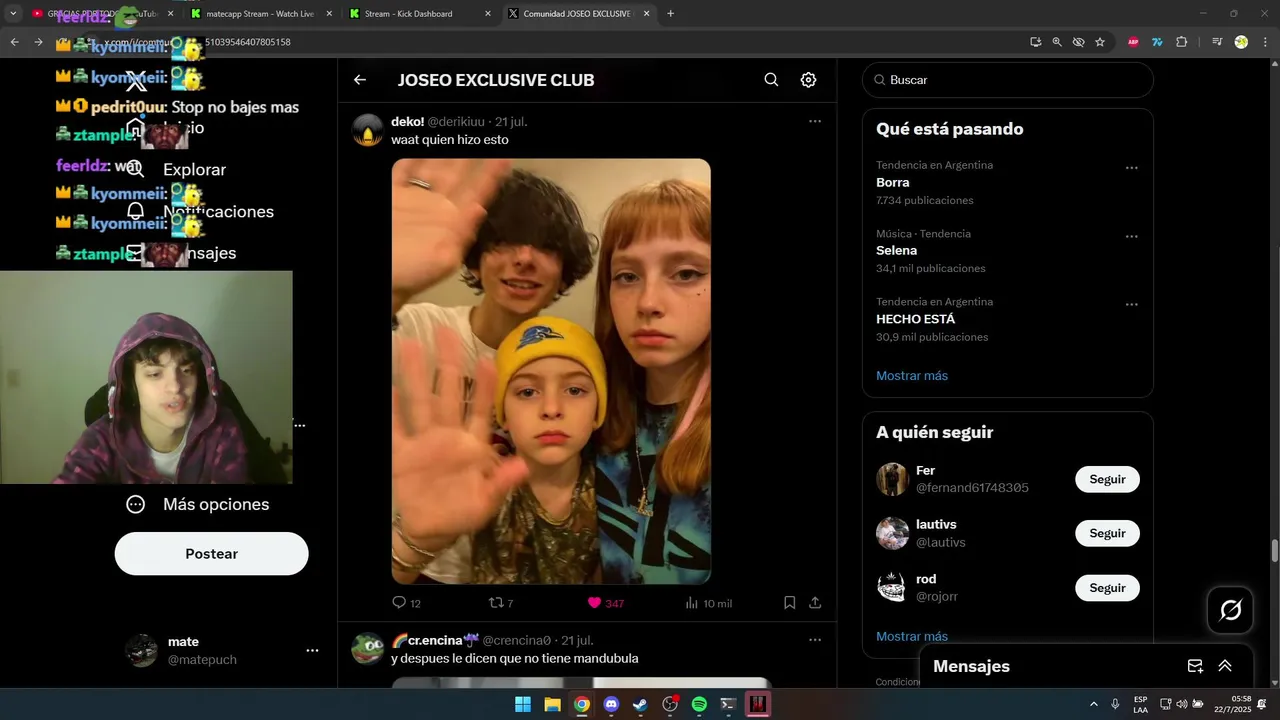Image resolution: width=1280 pixels, height=720 pixels.
Task: Select Comunidad JOSEO EXCLUSIVE tab
Action: [577, 14]
